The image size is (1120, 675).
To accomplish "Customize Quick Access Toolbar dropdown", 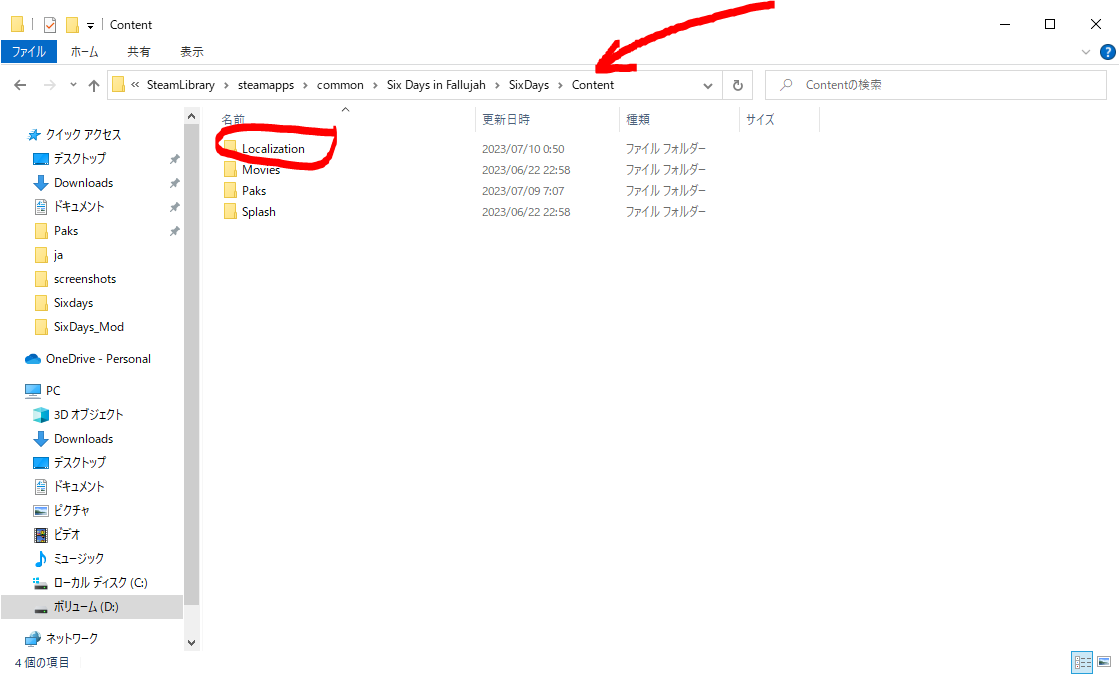I will point(90,26).
